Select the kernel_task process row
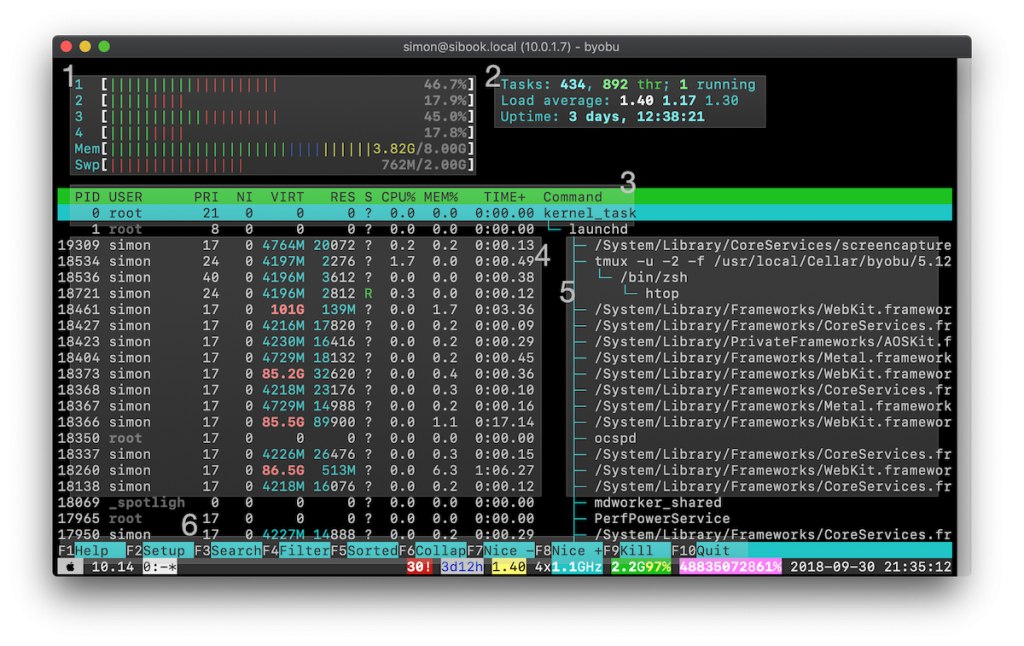Screen dimensions: 1024x646 pyautogui.click(x=504, y=213)
